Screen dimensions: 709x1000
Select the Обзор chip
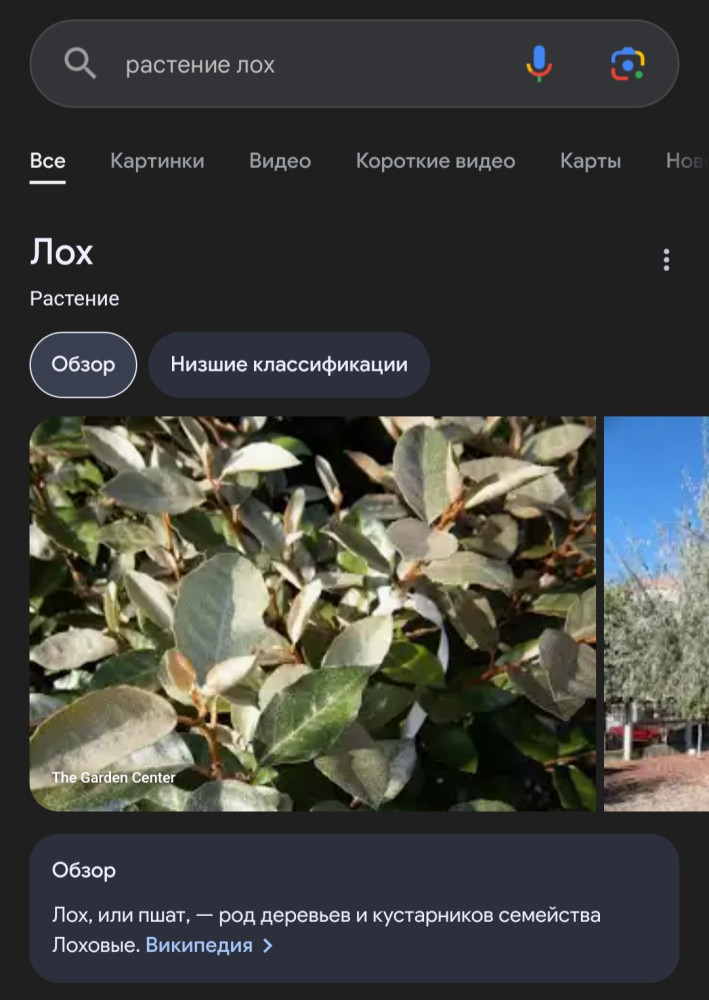point(83,365)
